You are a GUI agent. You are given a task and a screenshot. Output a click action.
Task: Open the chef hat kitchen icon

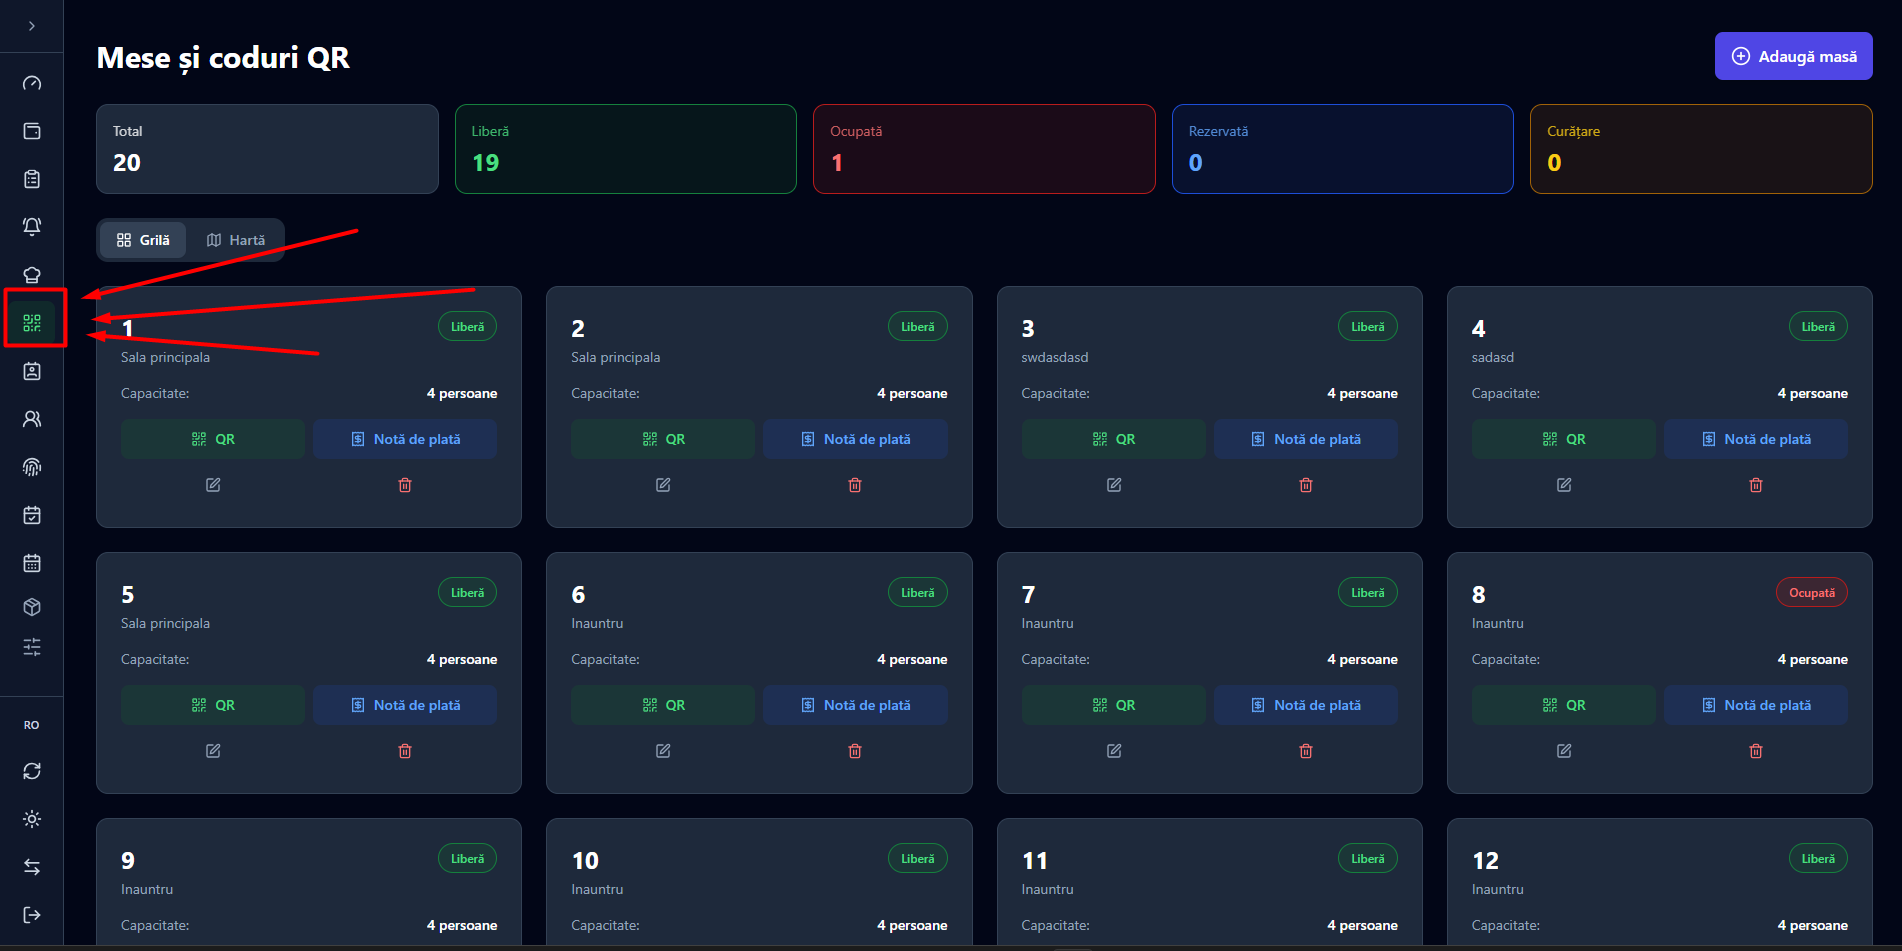(32, 275)
